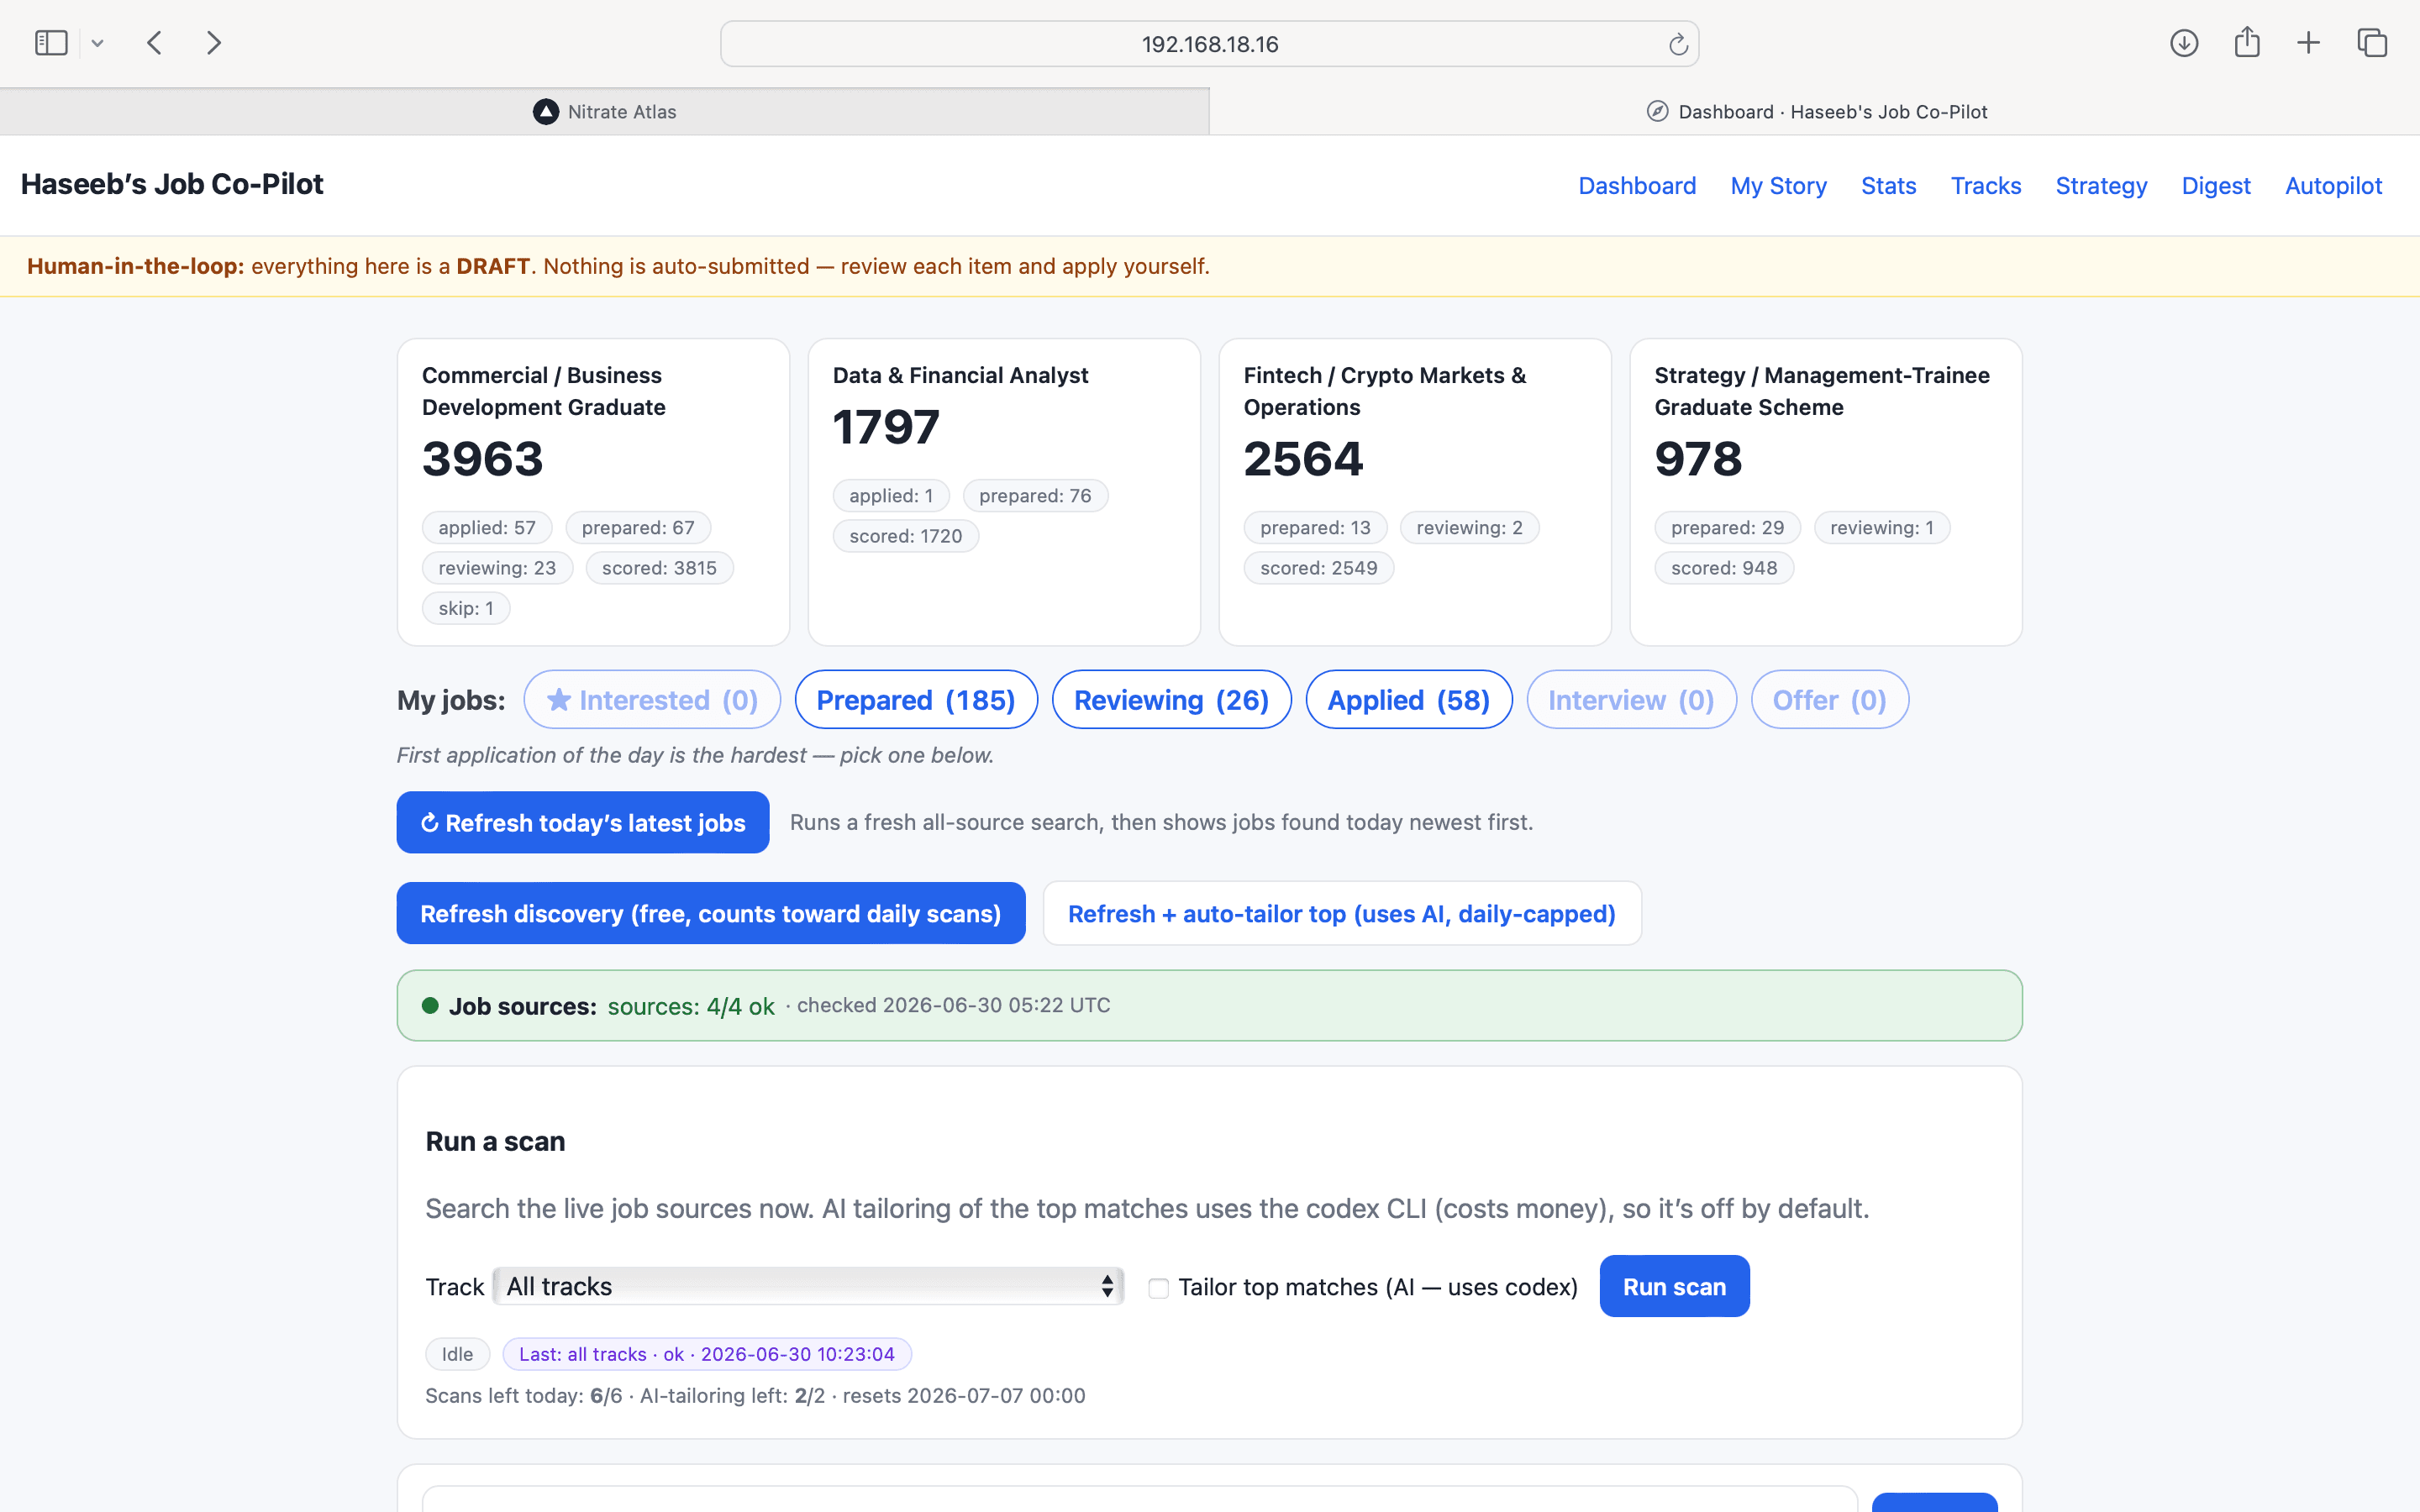Click the Share icon in toolbar
Image resolution: width=2420 pixels, height=1512 pixels.
2247,42
